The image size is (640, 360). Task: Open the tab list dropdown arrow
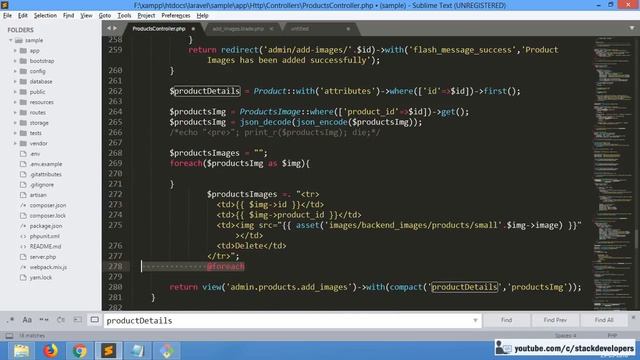tap(632, 28)
